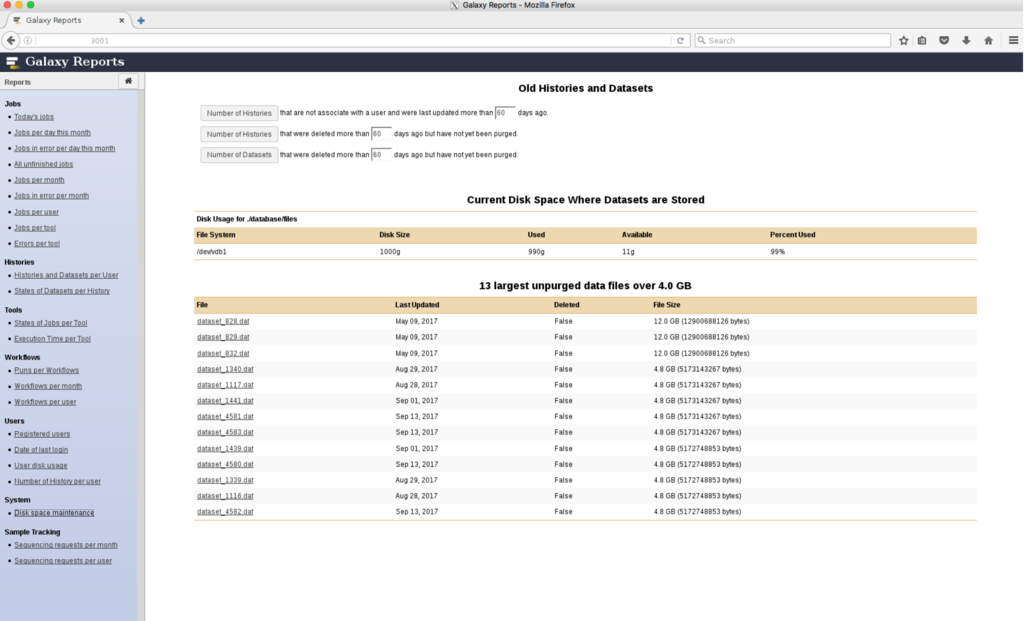The image size is (1024, 621).
Task: Open file dataset_4582.dat
Action: [225, 512]
